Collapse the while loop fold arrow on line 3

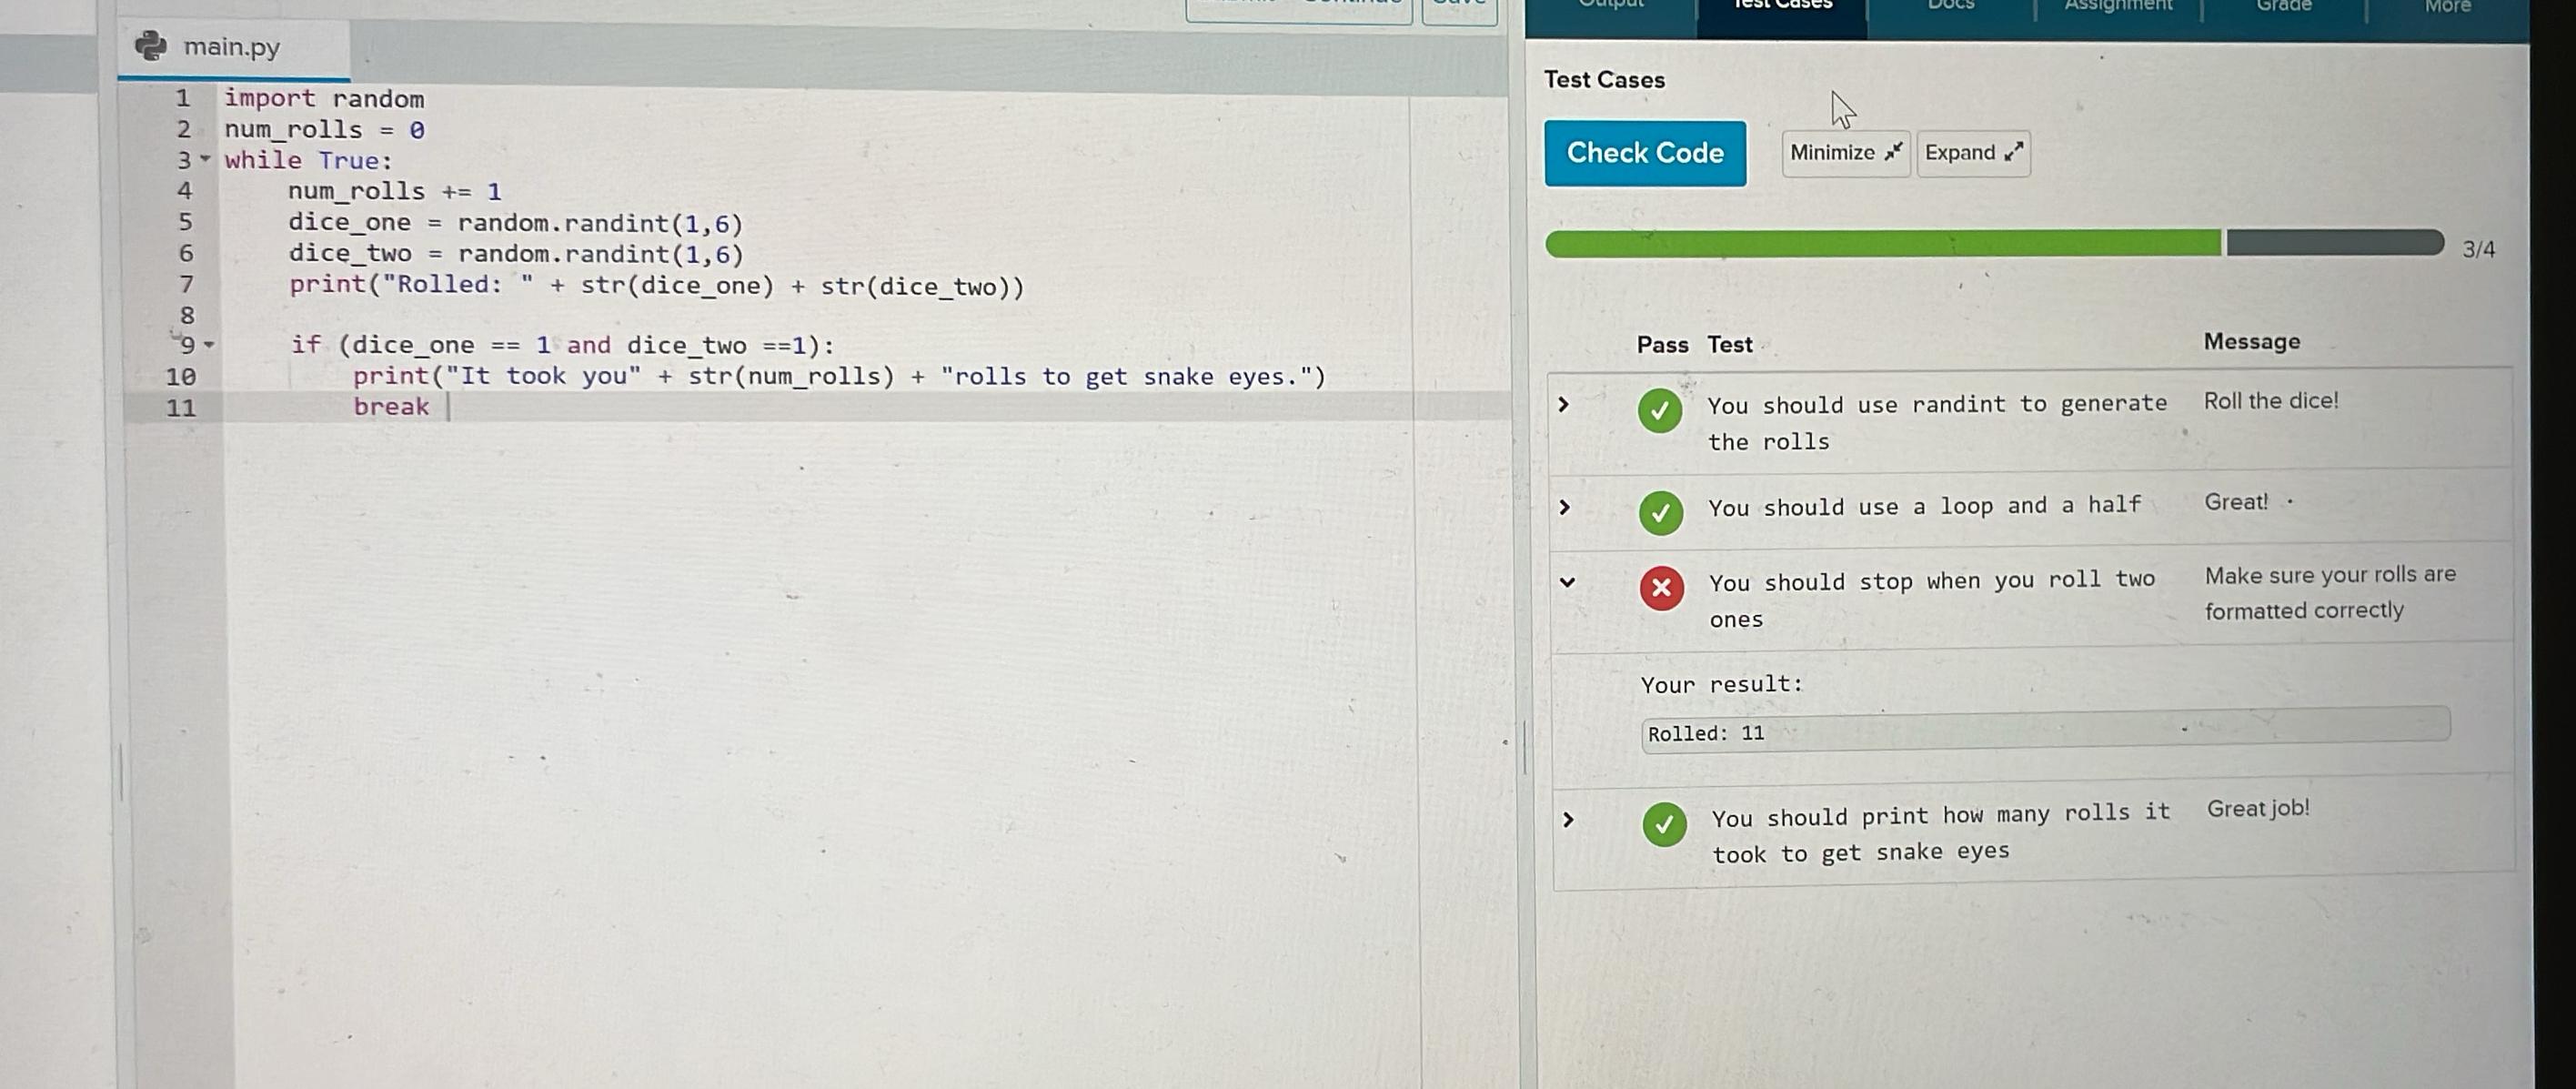pyautogui.click(x=206, y=160)
